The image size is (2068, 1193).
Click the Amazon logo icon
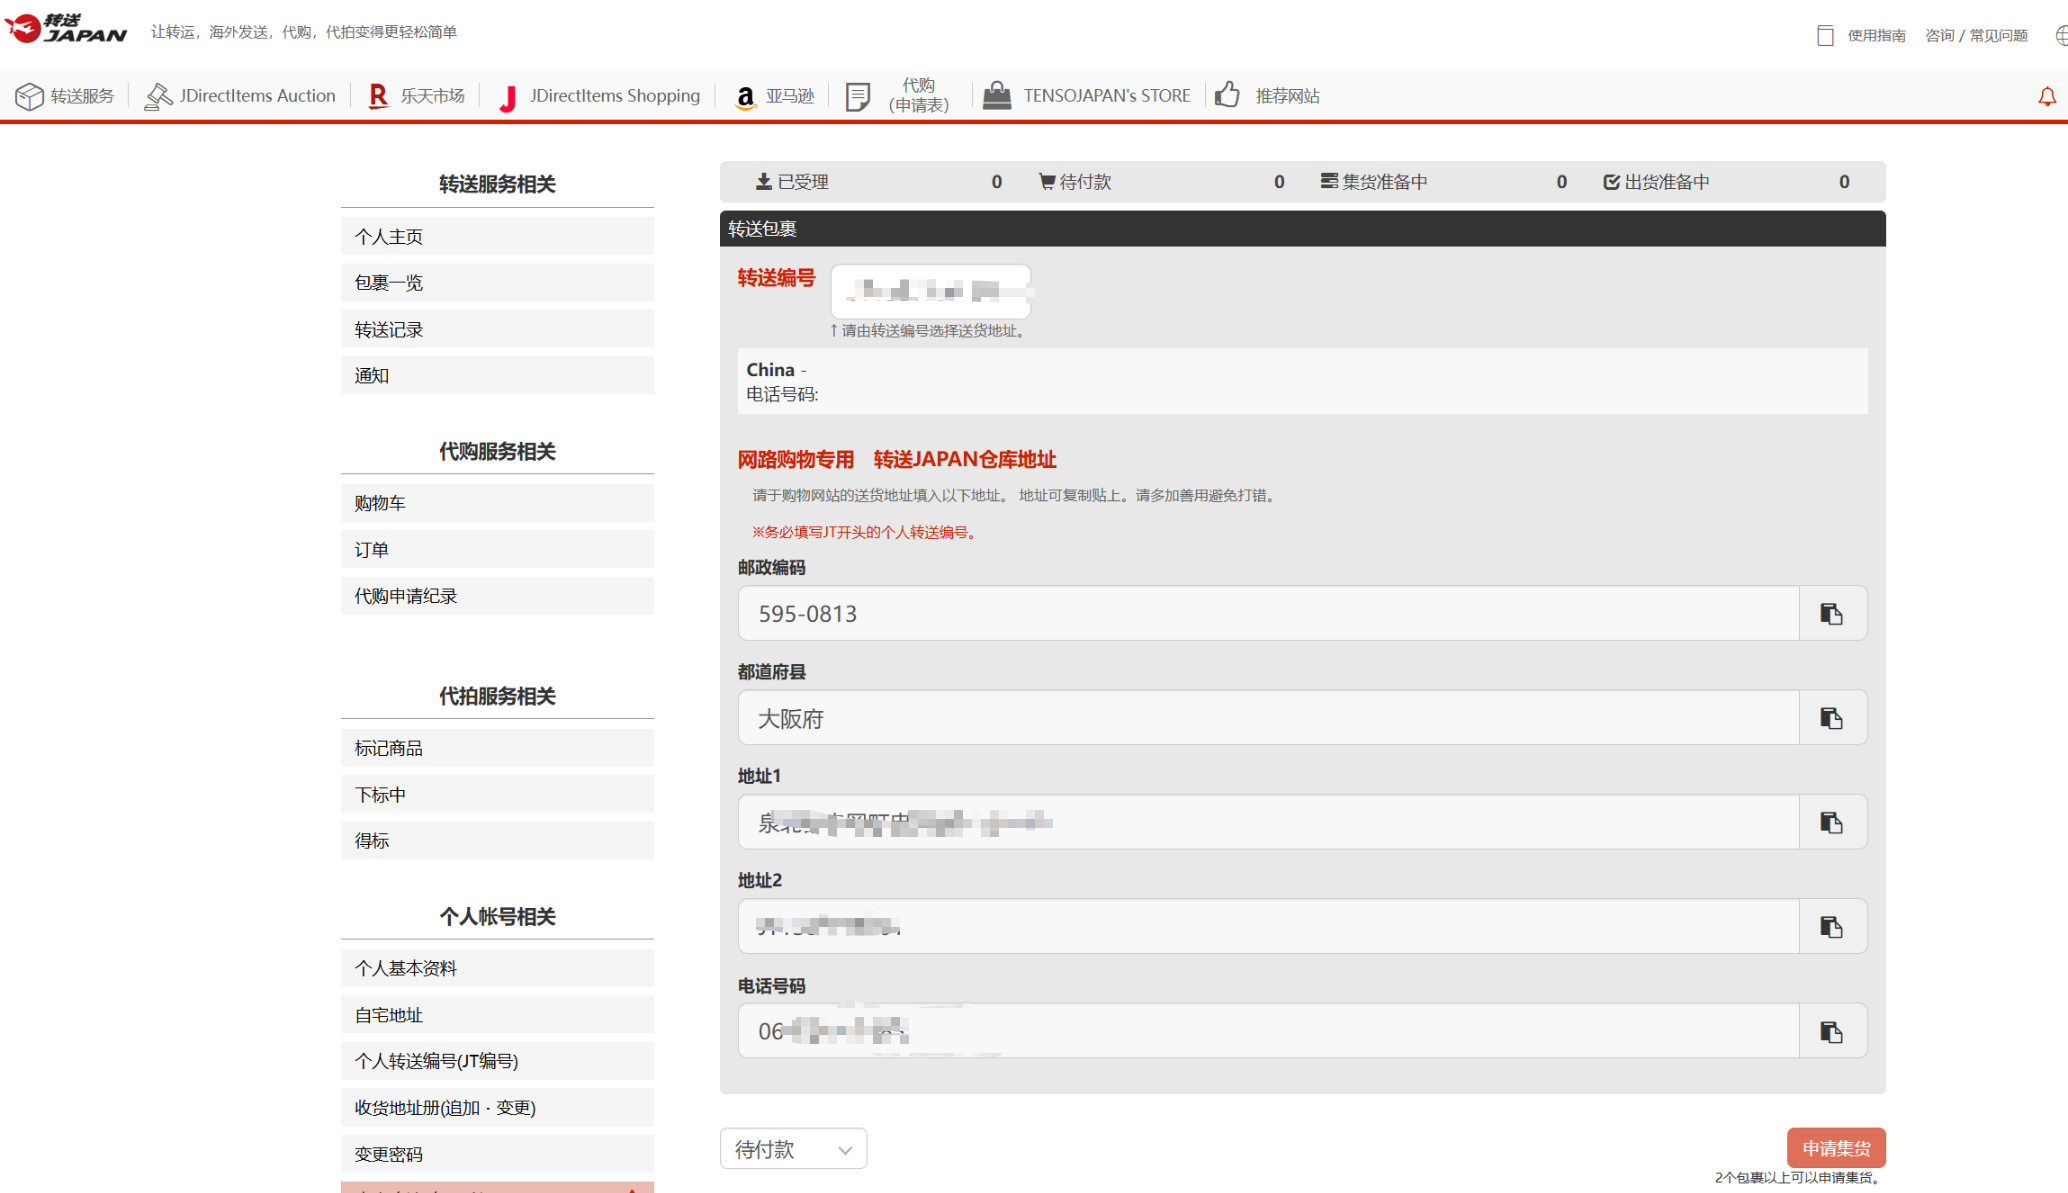(745, 97)
